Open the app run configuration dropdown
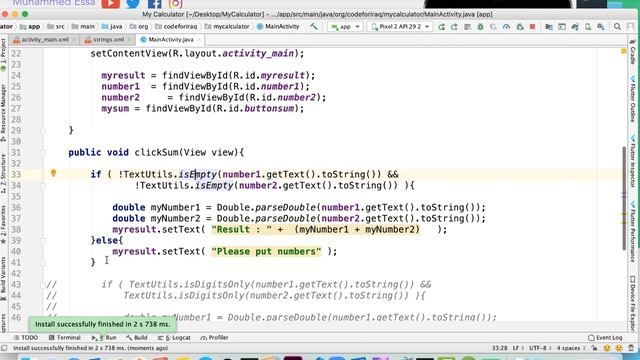 [x=345, y=27]
